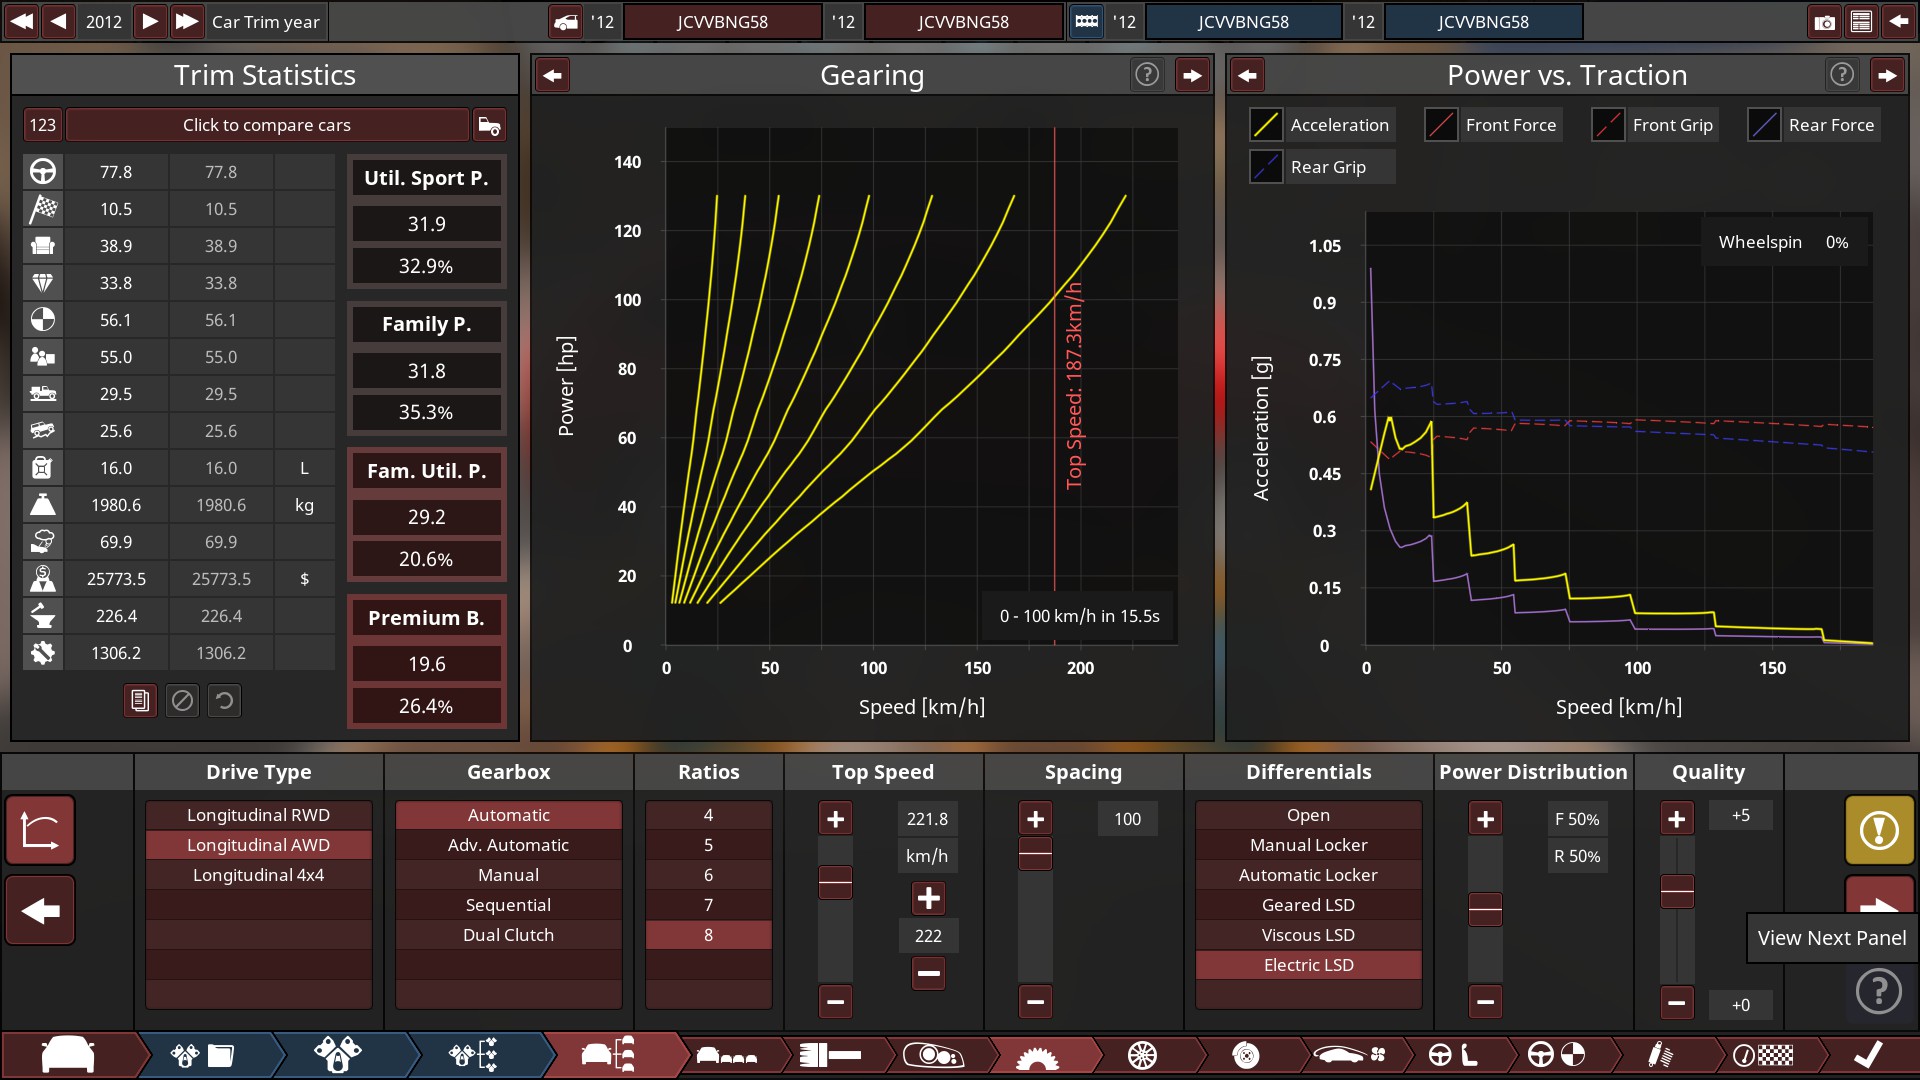1920x1080 pixels.
Task: Click the Quality slider handle
Action: [x=1677, y=891]
